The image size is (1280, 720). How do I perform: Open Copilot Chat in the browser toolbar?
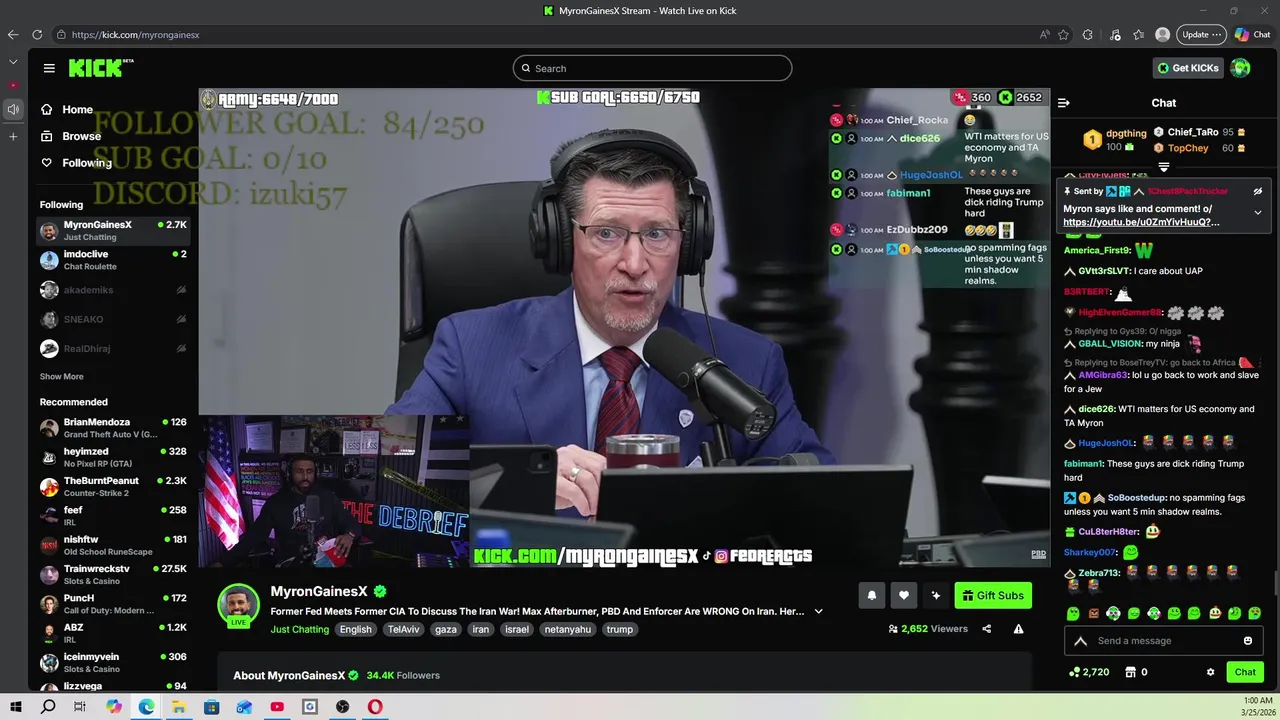(1252, 34)
